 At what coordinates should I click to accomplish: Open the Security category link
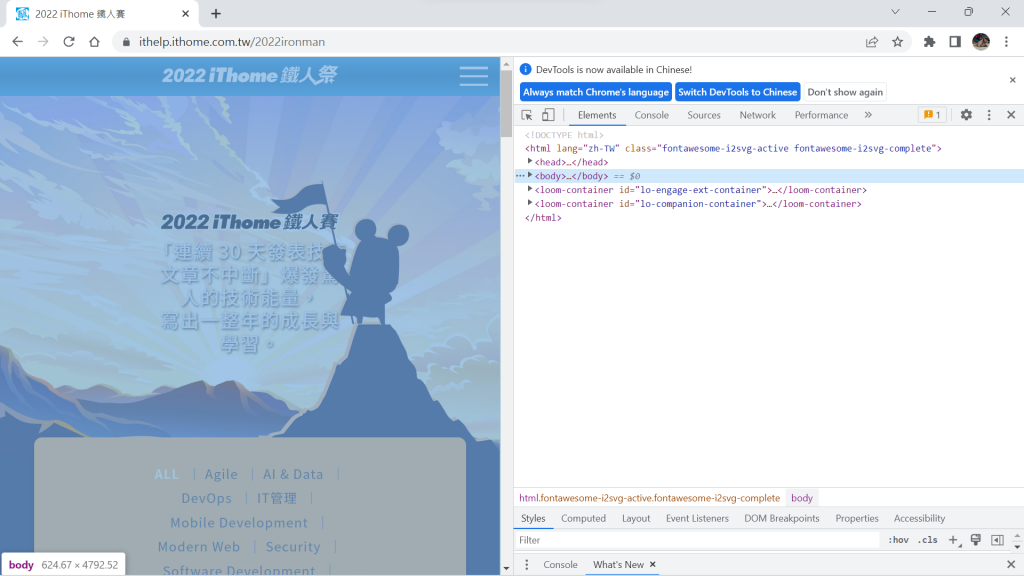point(293,547)
